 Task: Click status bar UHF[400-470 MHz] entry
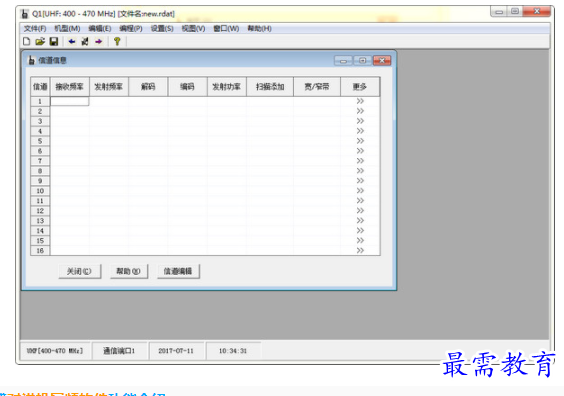[55, 351]
